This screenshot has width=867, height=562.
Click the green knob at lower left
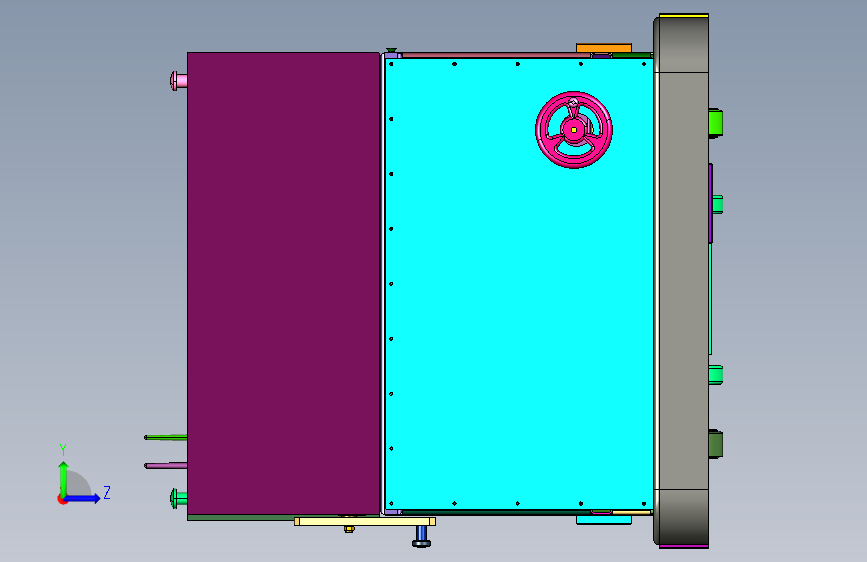coord(179,499)
